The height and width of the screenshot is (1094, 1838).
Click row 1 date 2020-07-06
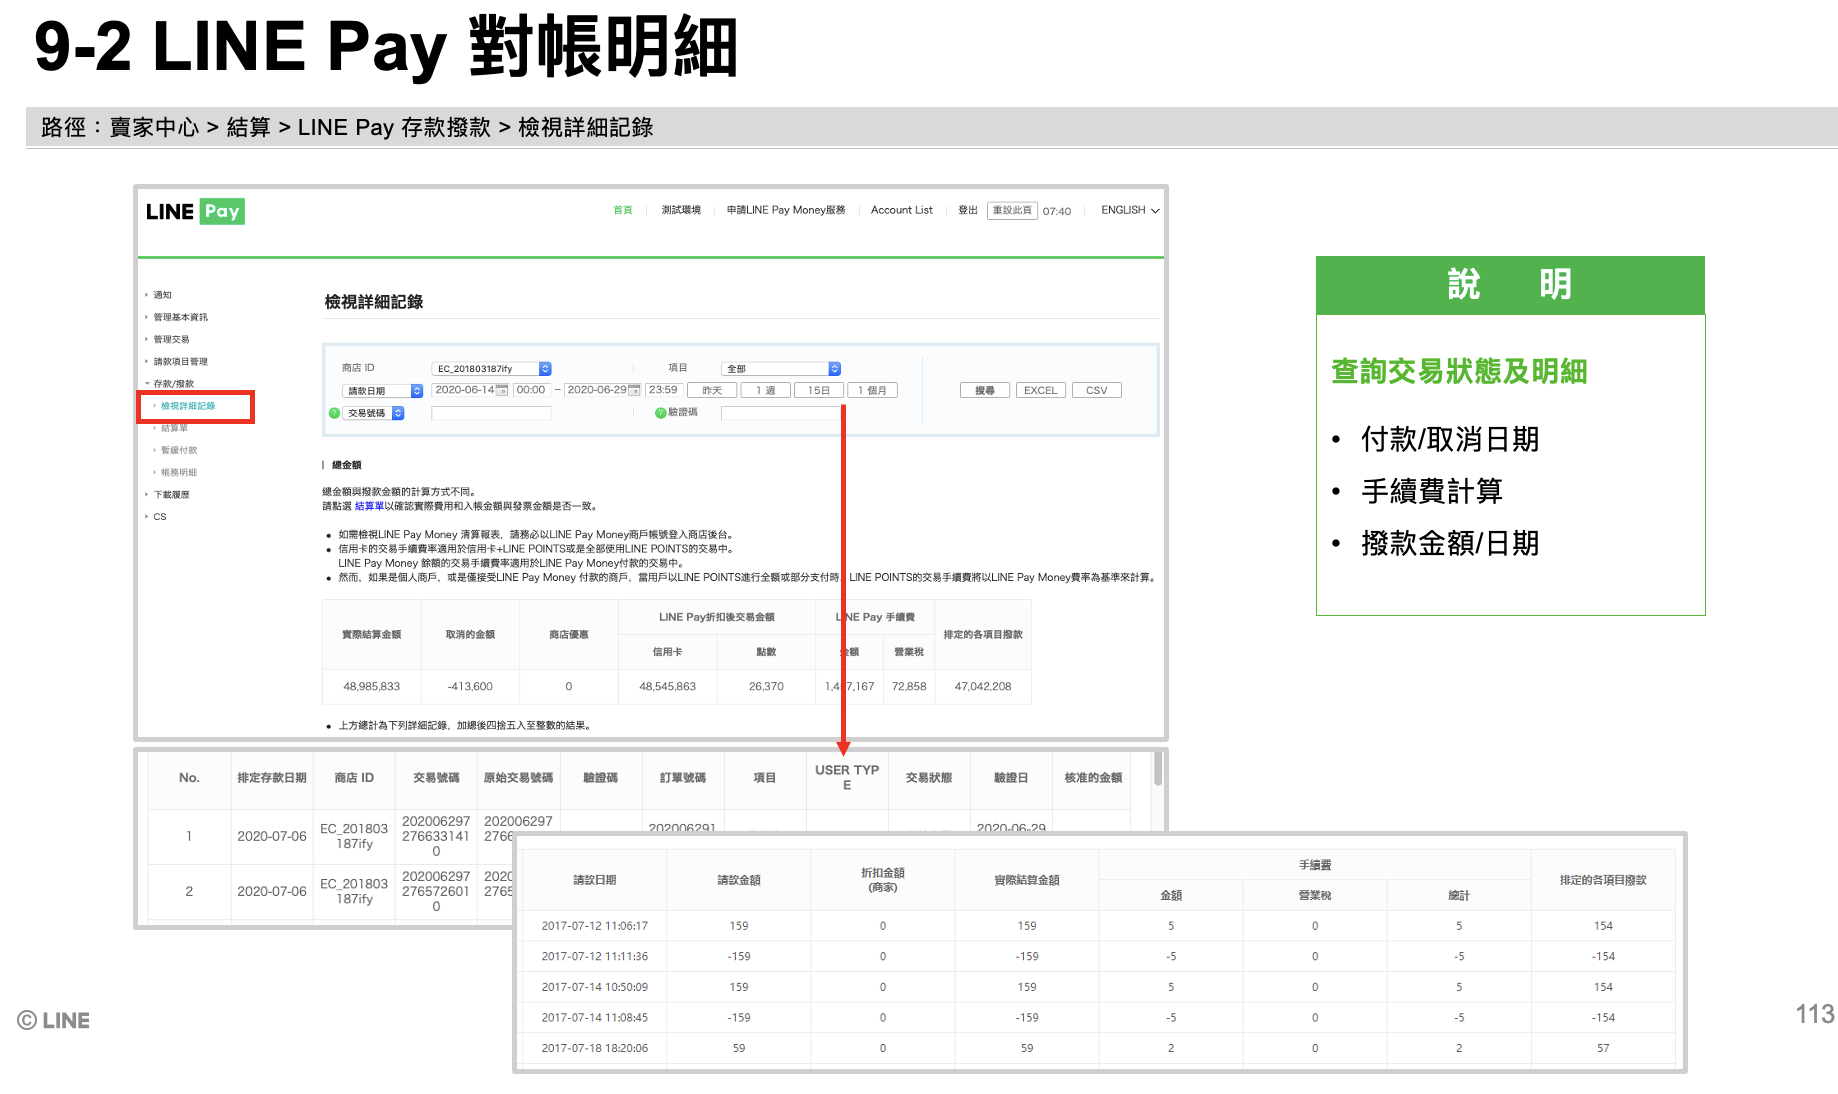click(271, 836)
